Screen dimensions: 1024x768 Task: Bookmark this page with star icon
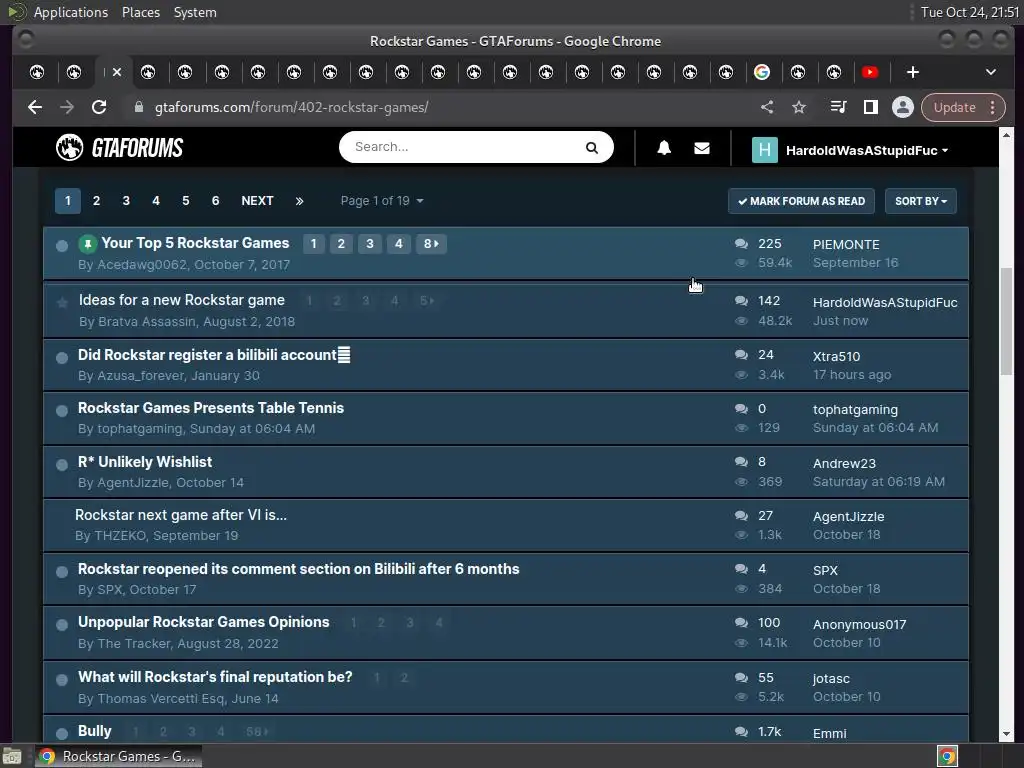coord(799,107)
